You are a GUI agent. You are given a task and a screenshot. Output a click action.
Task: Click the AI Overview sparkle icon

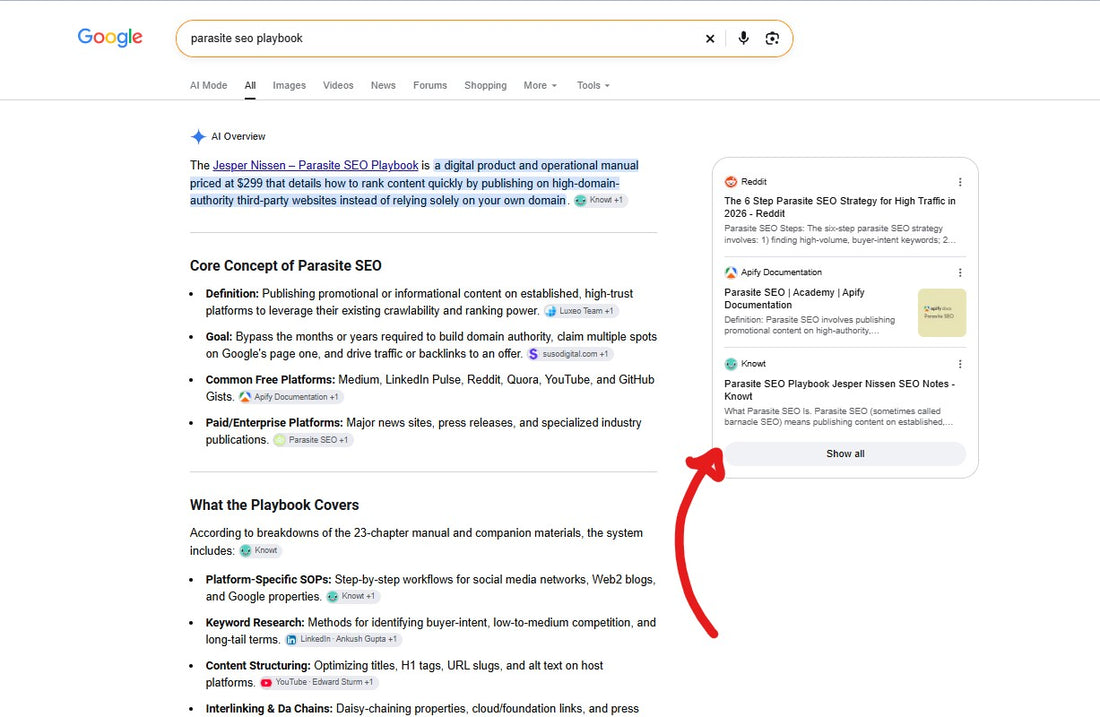click(x=199, y=136)
